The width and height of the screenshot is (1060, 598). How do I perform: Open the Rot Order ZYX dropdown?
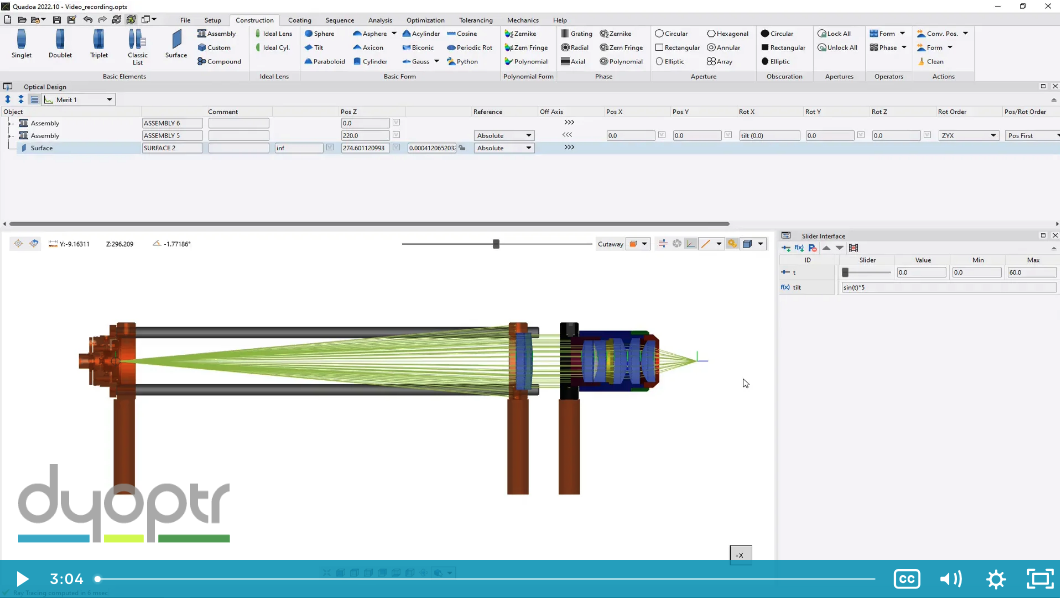pos(969,135)
